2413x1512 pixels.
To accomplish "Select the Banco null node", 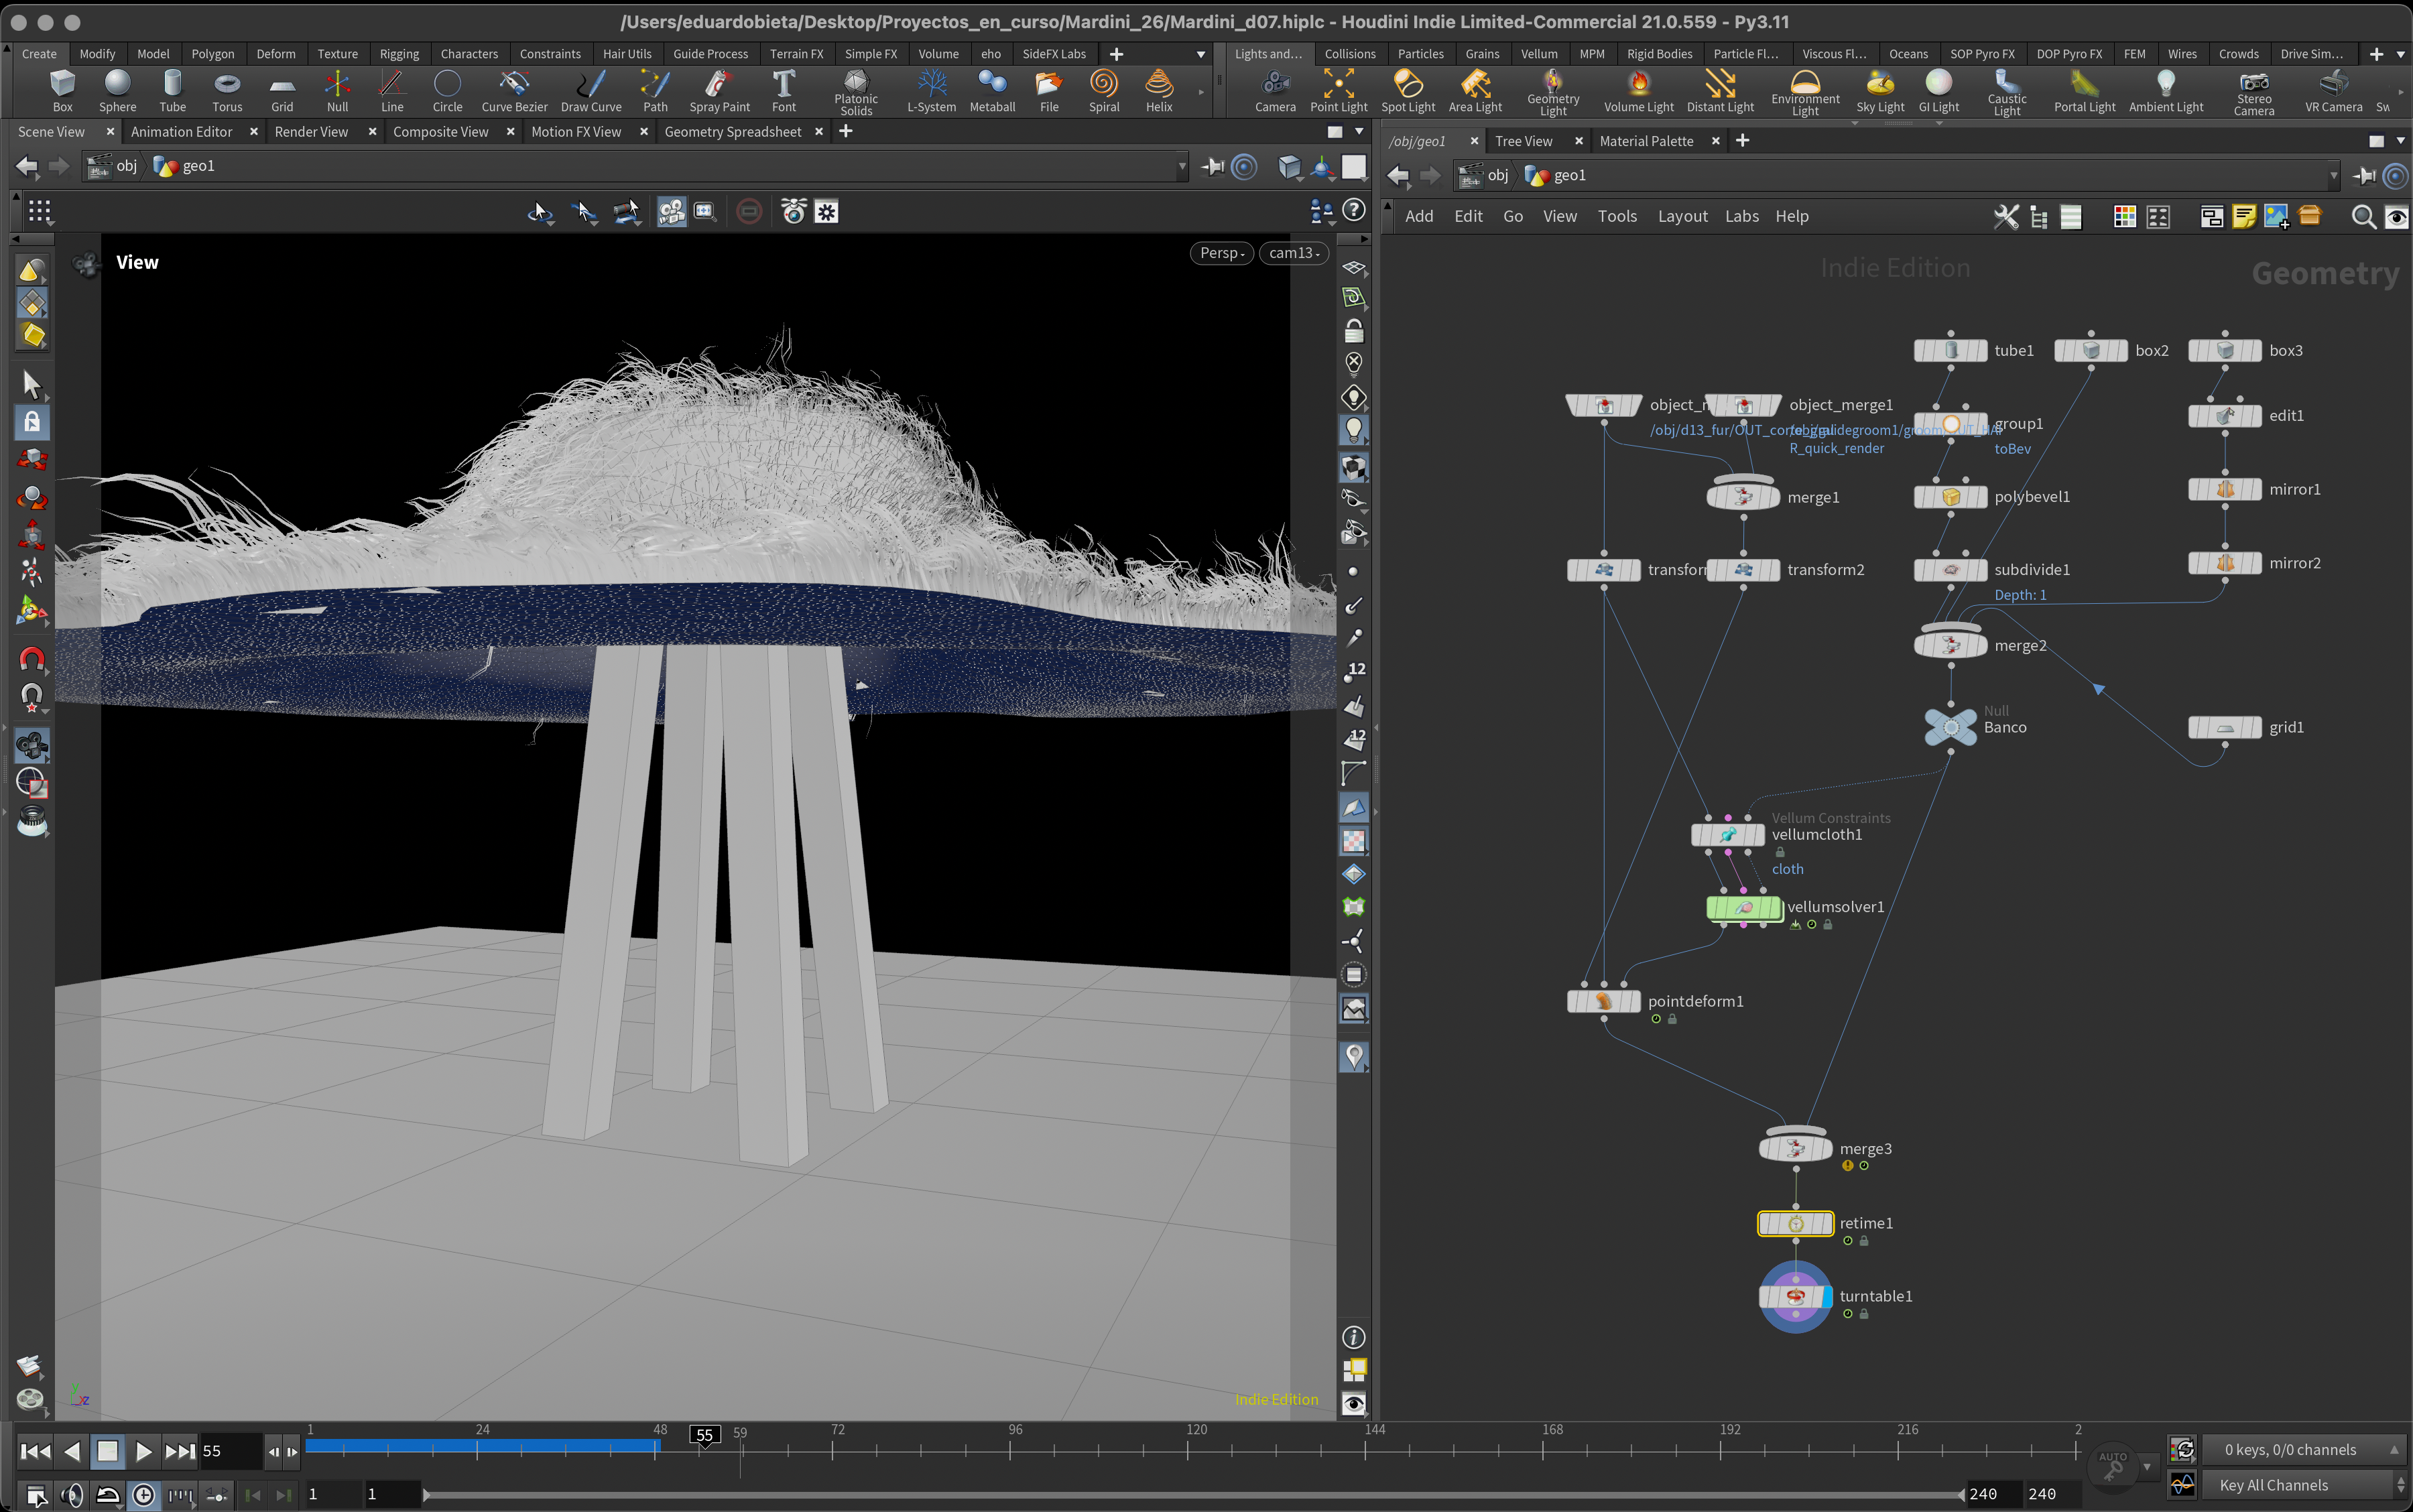I will click(x=1950, y=727).
